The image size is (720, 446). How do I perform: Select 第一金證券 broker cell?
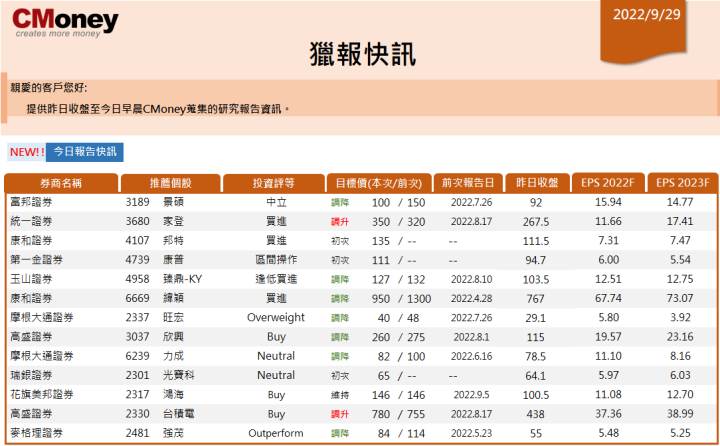tap(37, 260)
